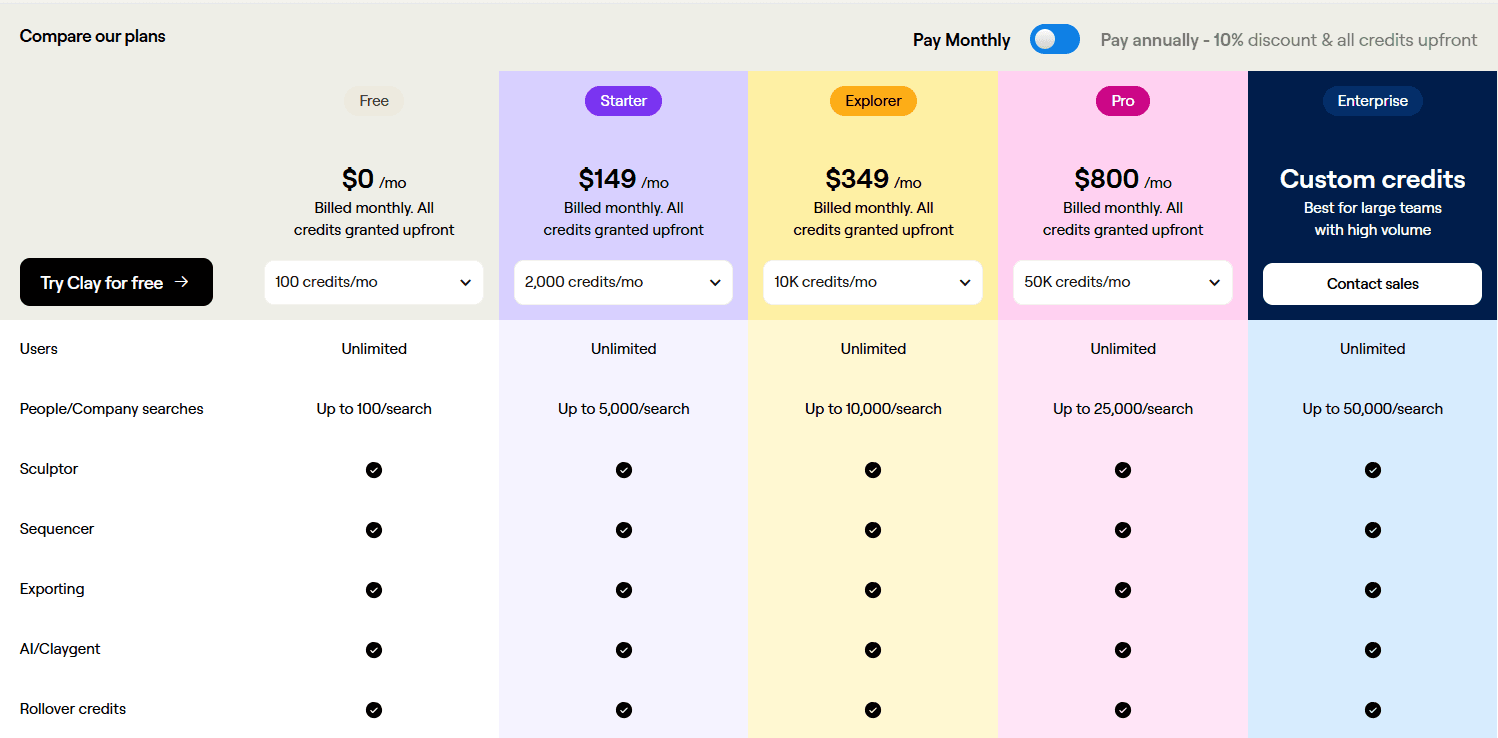
Task: Click Sequencer checkmark in Starter column
Action: click(x=624, y=530)
